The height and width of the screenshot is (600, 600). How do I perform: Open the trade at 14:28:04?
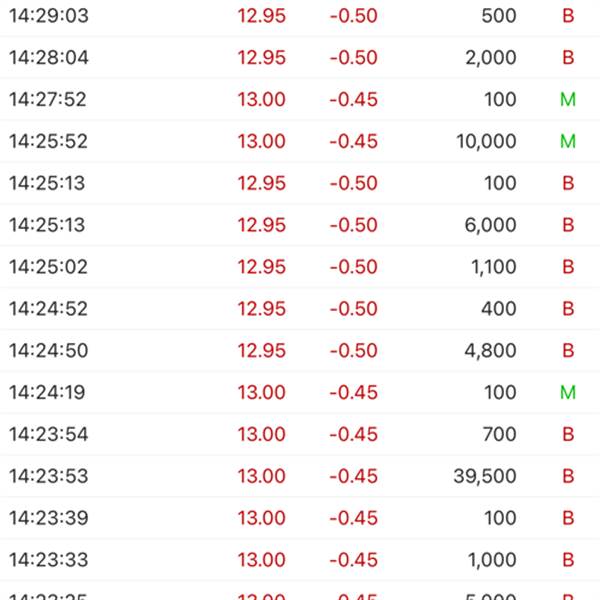pyautogui.click(x=300, y=58)
